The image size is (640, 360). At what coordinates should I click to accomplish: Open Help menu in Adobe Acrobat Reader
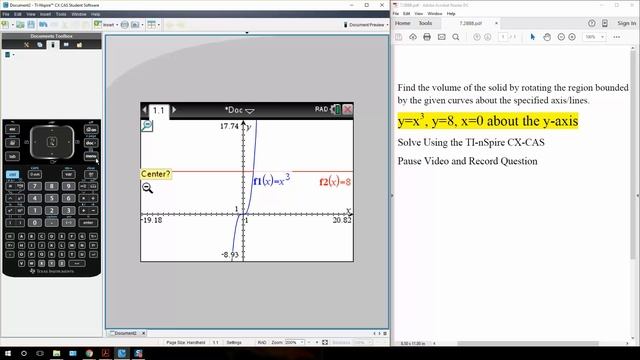(x=451, y=13)
